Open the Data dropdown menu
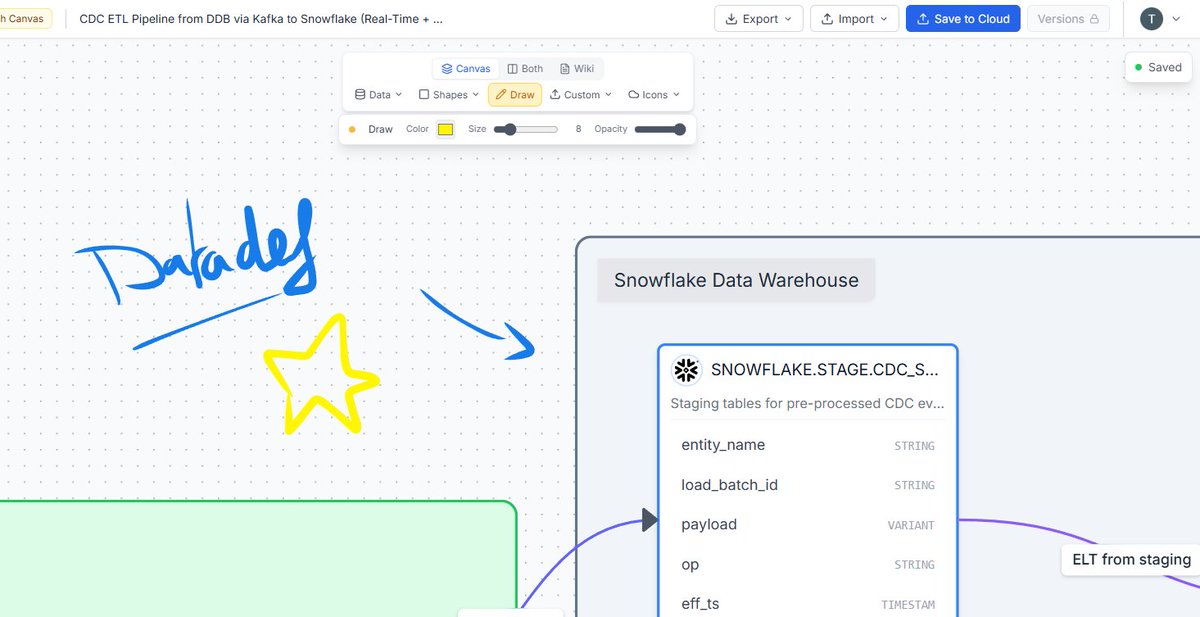Viewport: 1200px width, 617px height. tap(379, 95)
